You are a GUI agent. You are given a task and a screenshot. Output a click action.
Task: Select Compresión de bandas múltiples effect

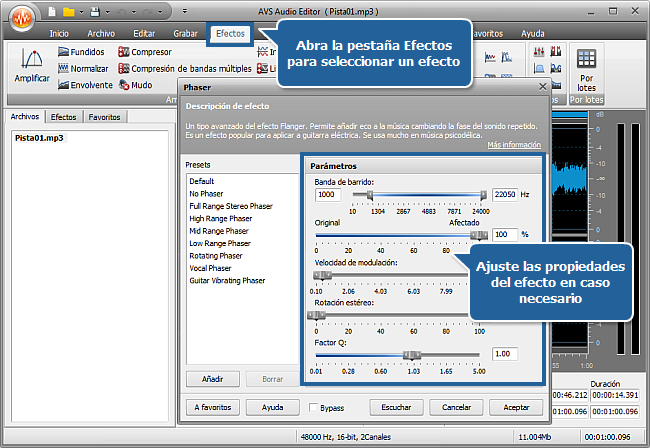coord(185,68)
